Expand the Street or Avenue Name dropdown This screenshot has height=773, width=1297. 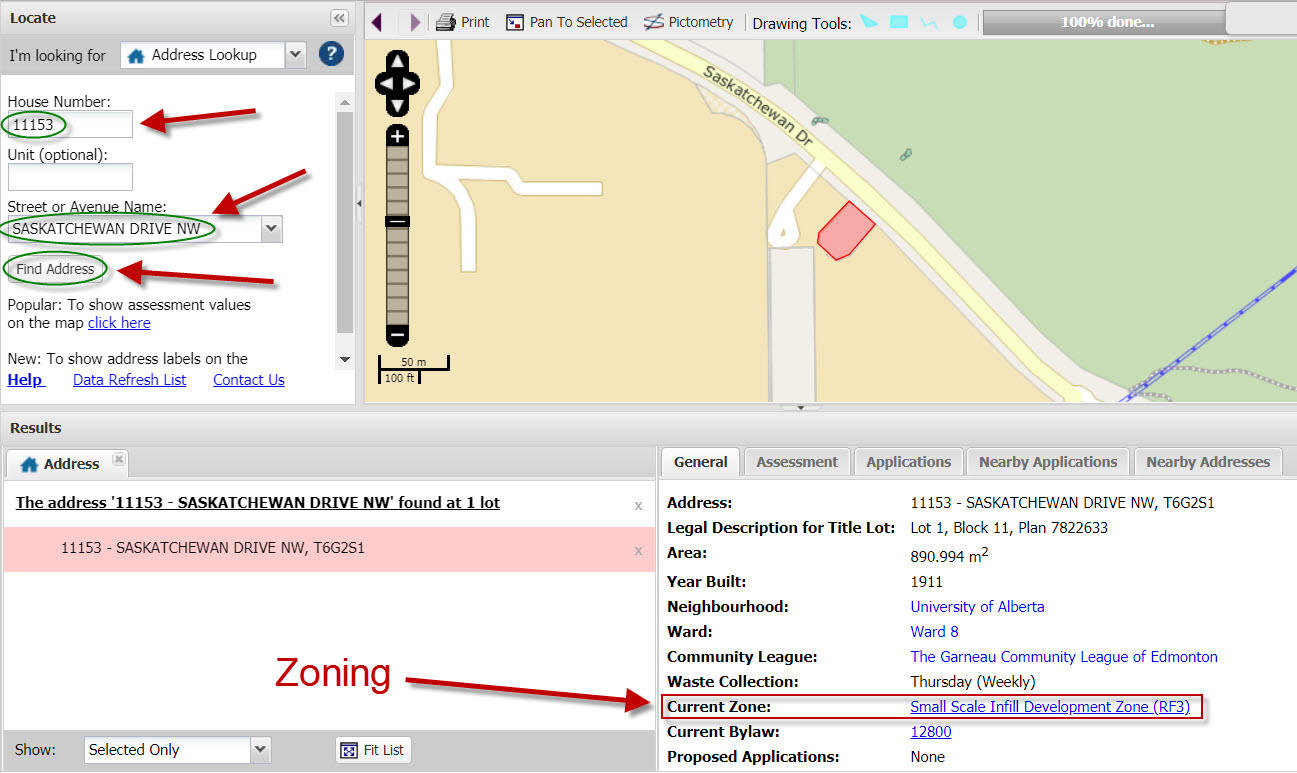[270, 229]
